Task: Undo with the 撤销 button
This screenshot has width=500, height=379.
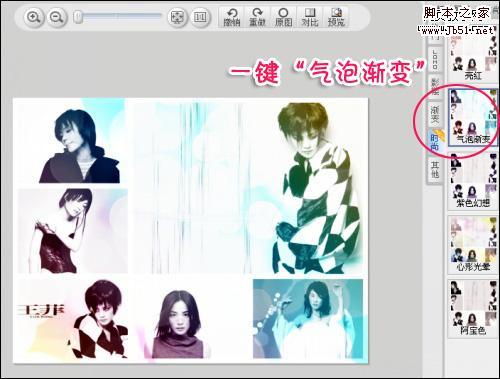Action: coord(232,17)
